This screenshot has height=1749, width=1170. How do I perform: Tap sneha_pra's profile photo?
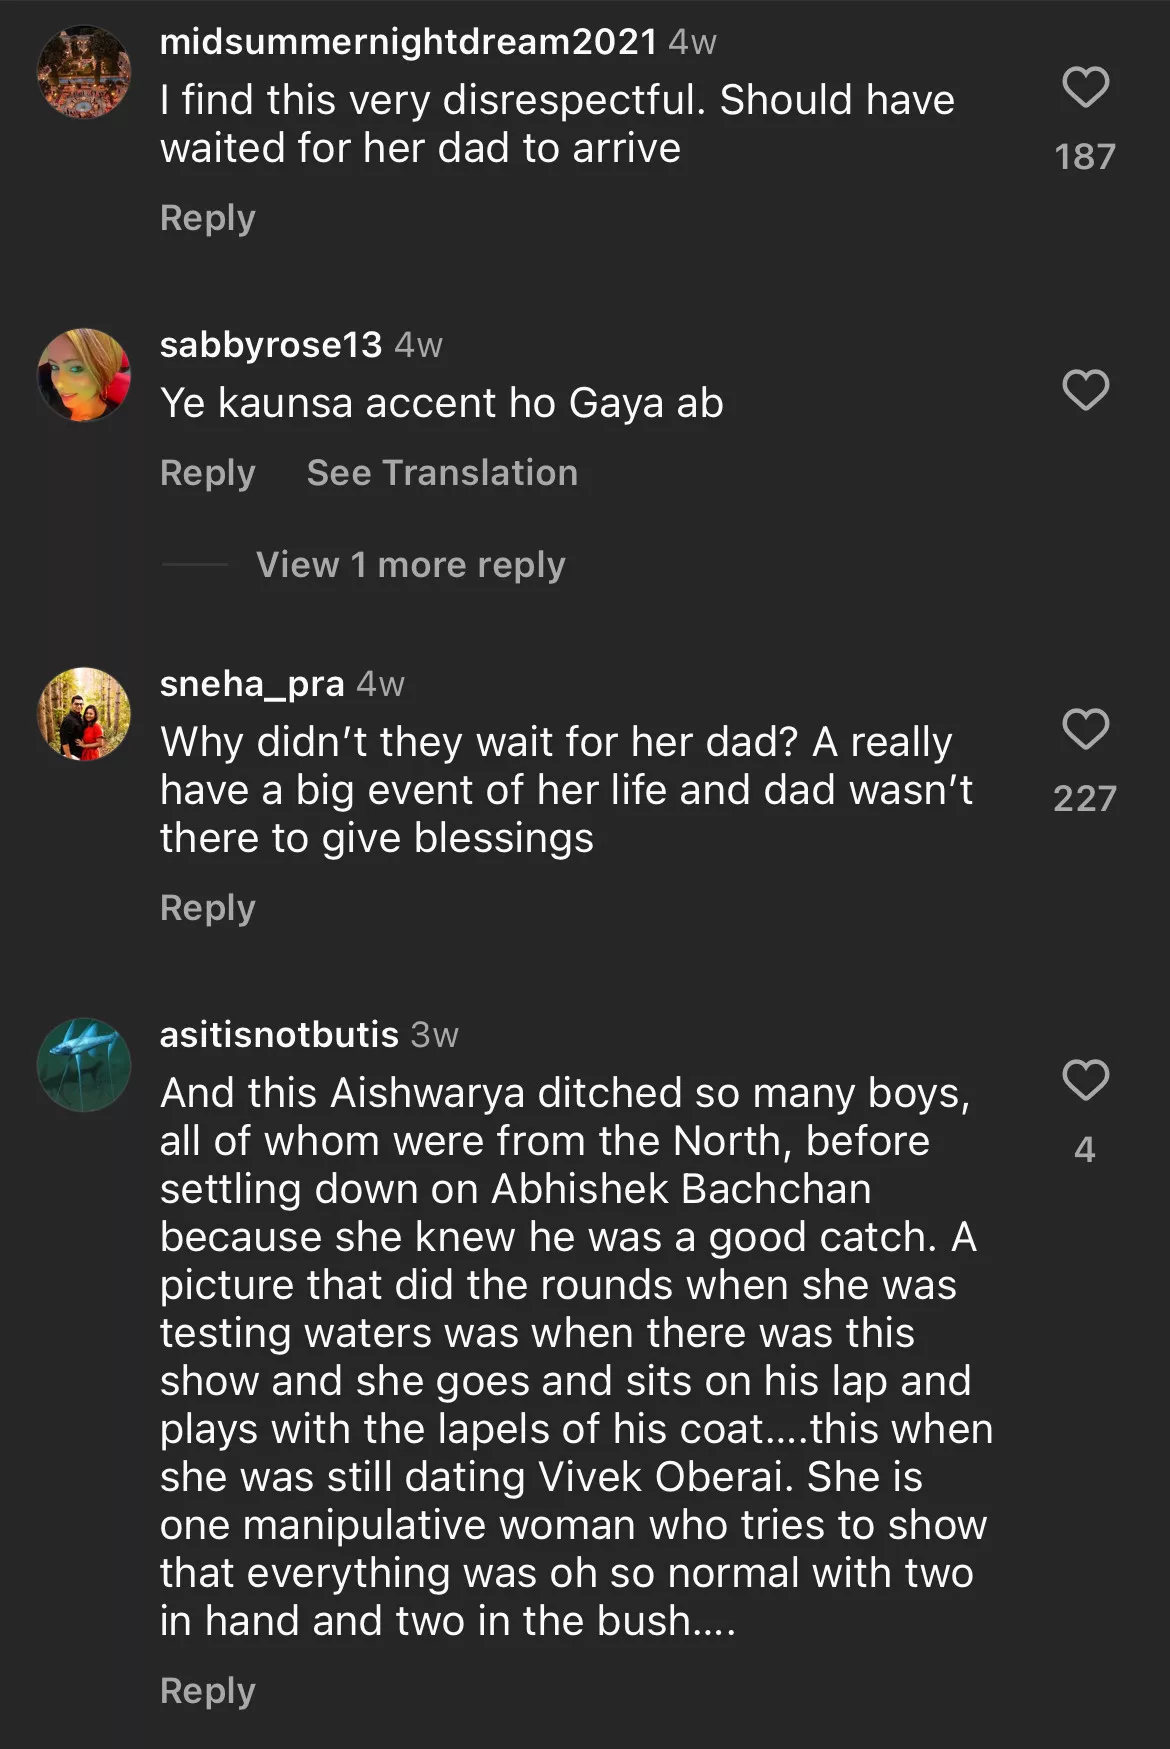(84, 714)
